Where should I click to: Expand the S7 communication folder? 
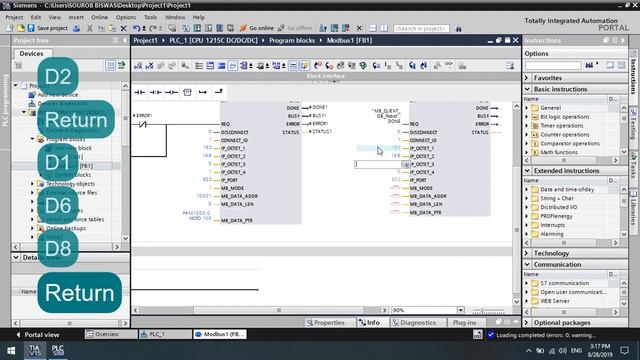click(x=527, y=283)
